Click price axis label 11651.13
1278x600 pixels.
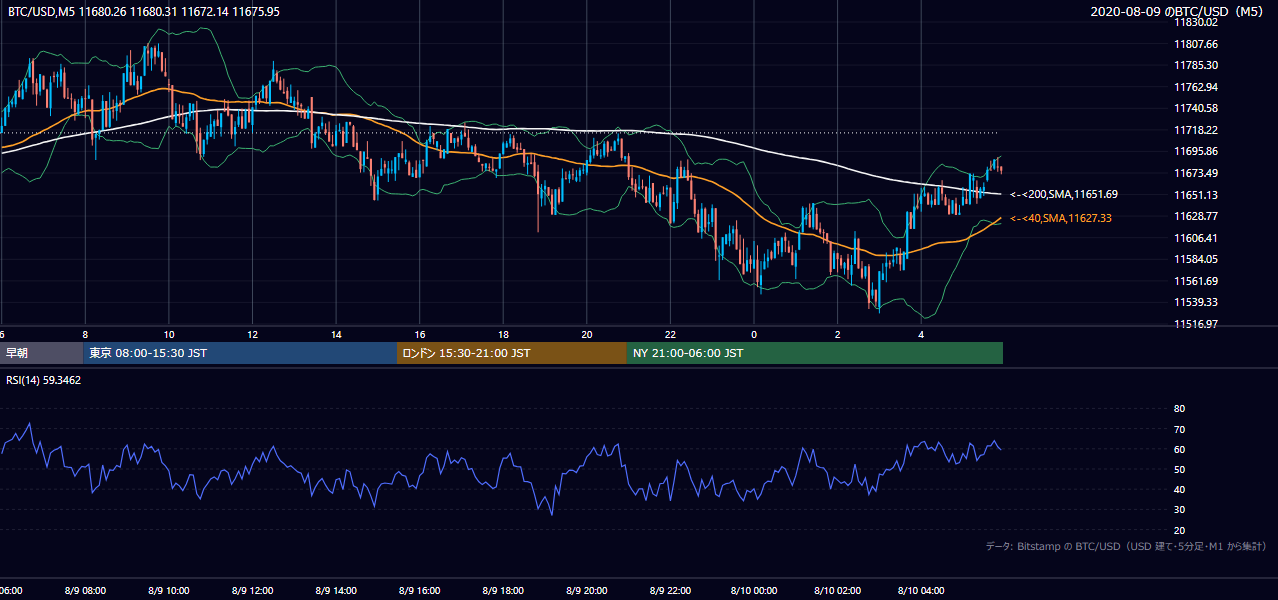1196,195
